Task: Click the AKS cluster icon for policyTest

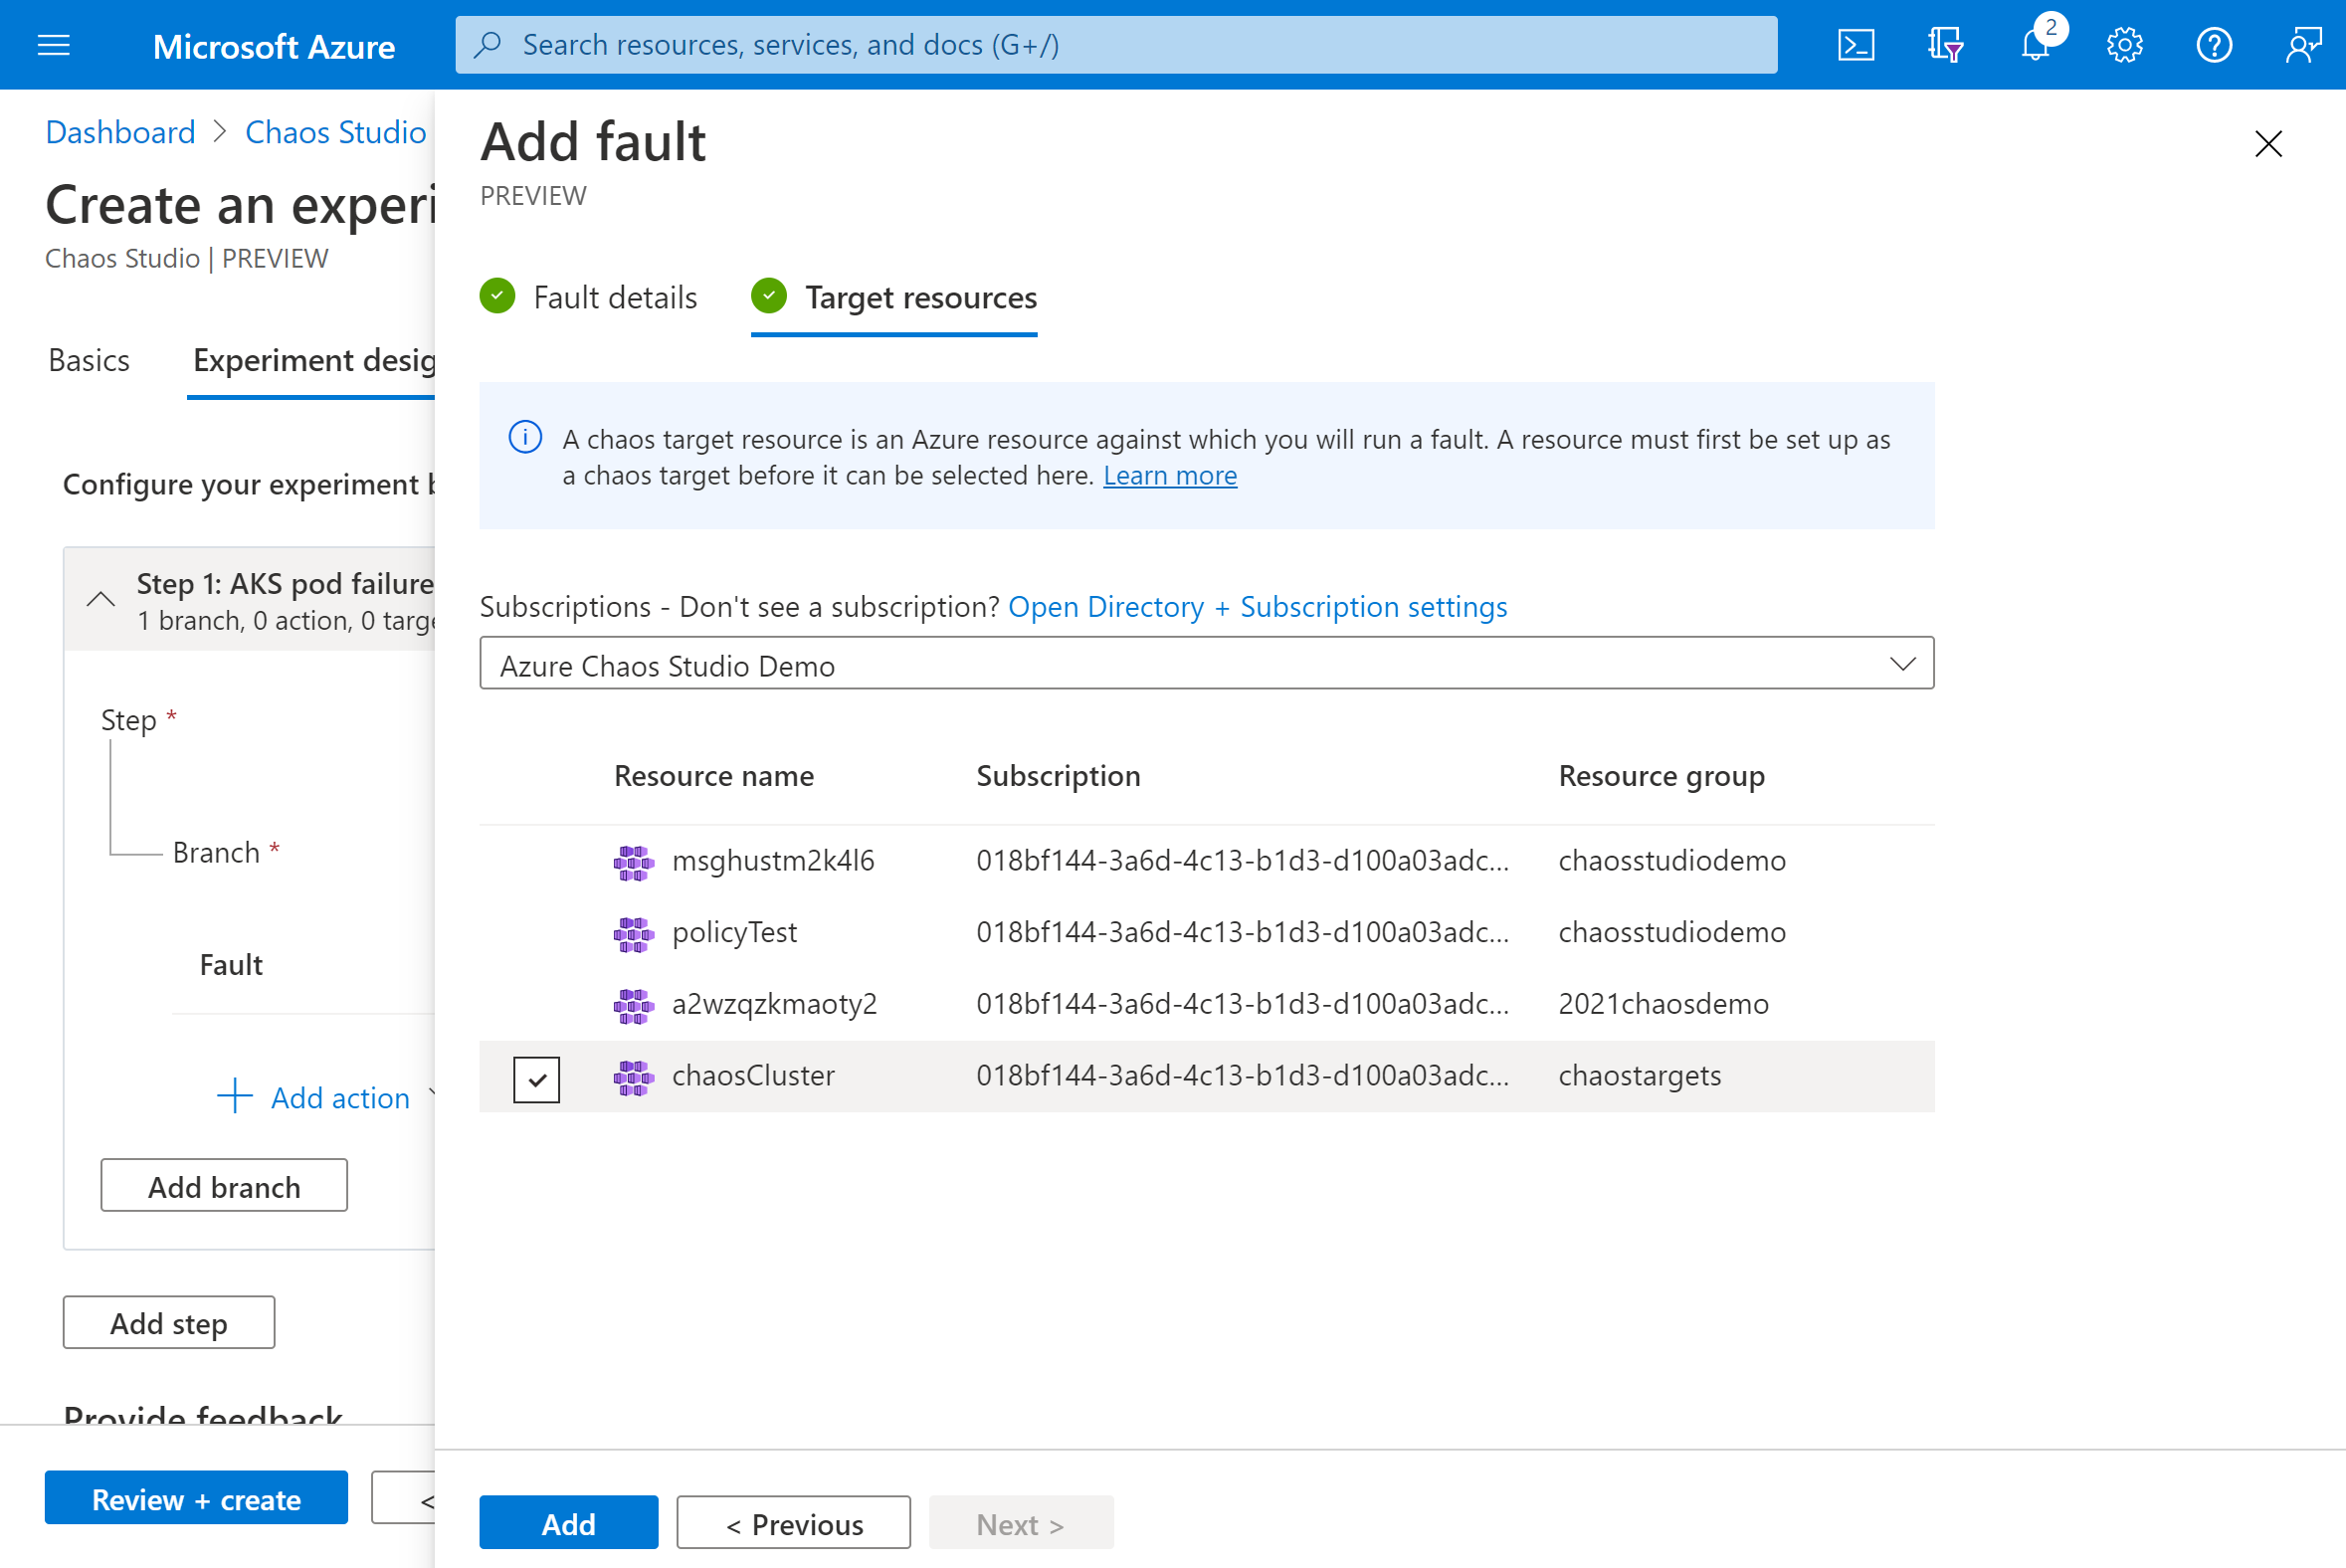Action: pyautogui.click(x=634, y=931)
